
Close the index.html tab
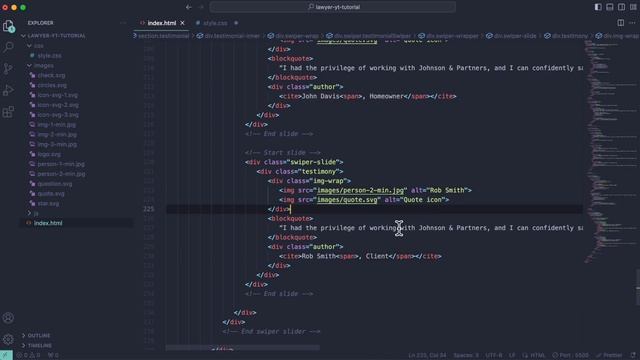pyautogui.click(x=182, y=23)
